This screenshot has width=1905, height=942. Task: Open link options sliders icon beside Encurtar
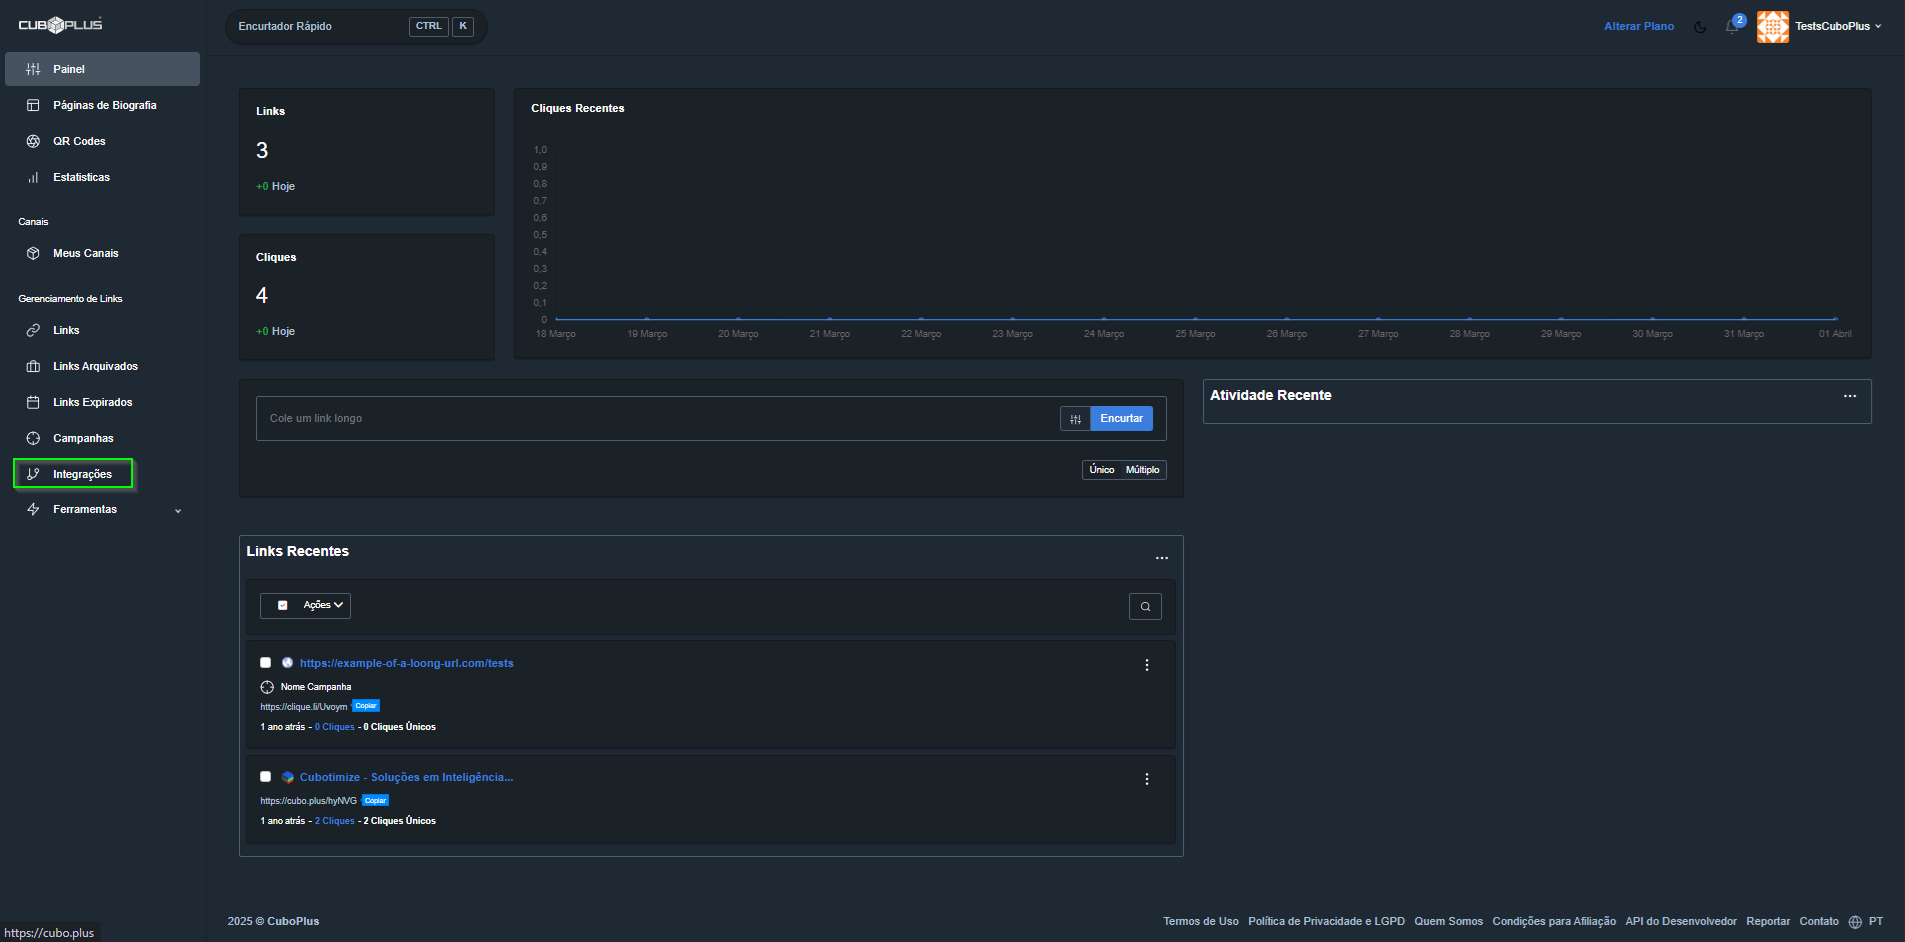pos(1075,419)
